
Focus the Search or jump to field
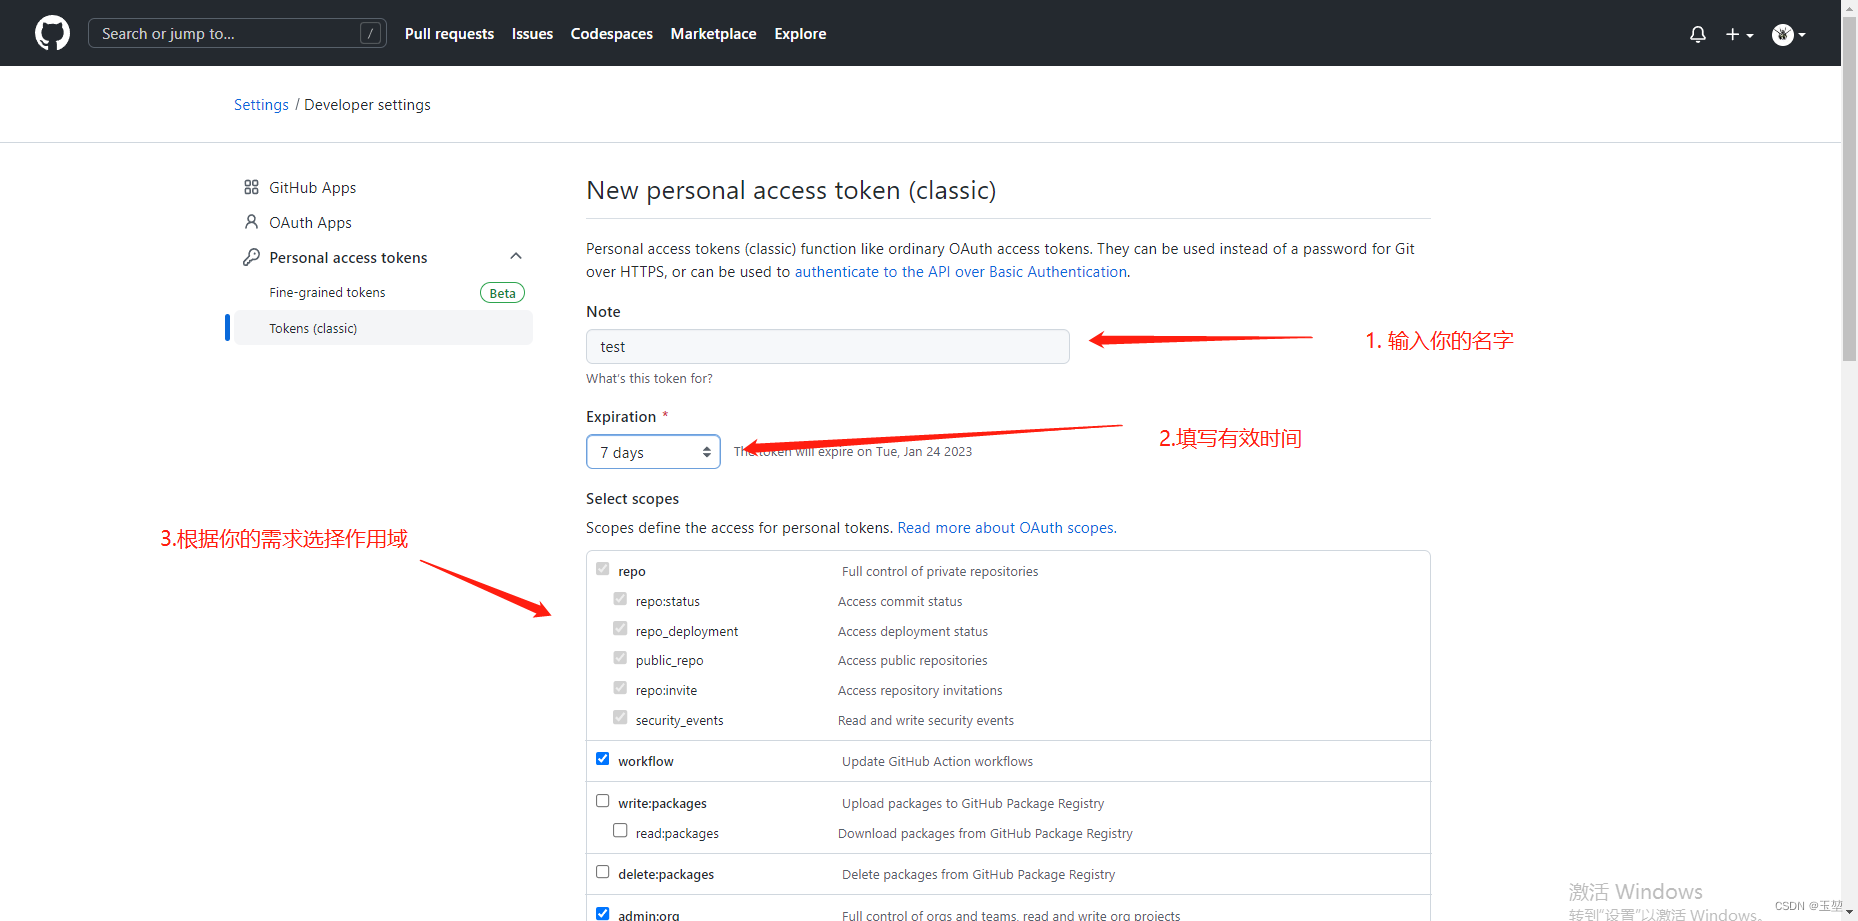237,33
